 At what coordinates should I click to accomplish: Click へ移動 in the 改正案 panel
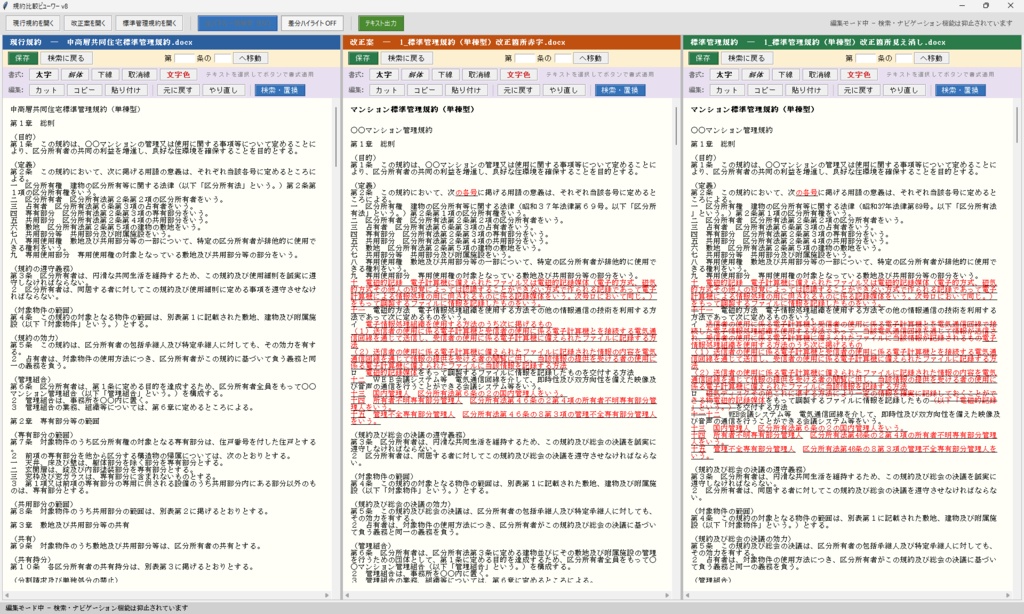pyautogui.click(x=590, y=58)
